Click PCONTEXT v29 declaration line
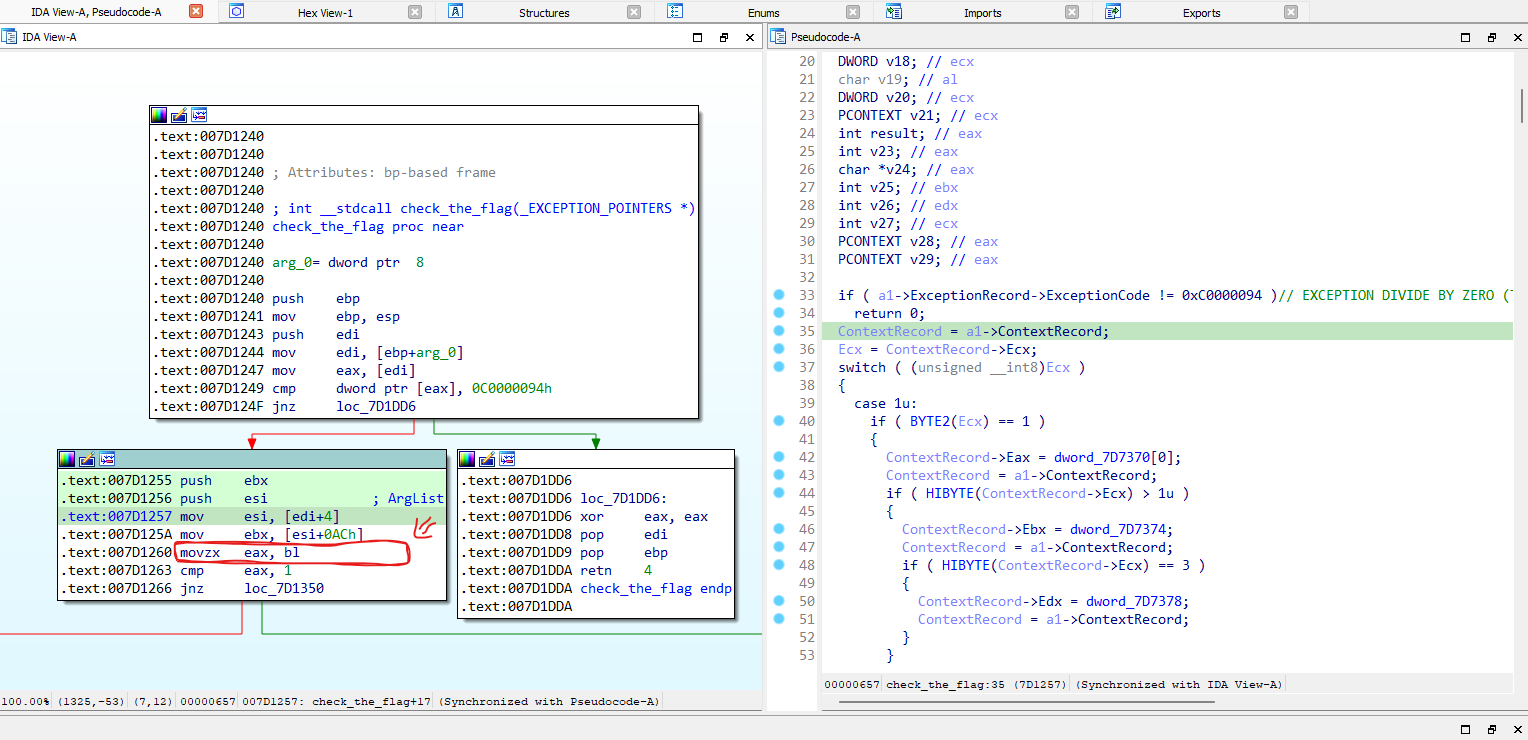1528x740 pixels. tap(918, 259)
